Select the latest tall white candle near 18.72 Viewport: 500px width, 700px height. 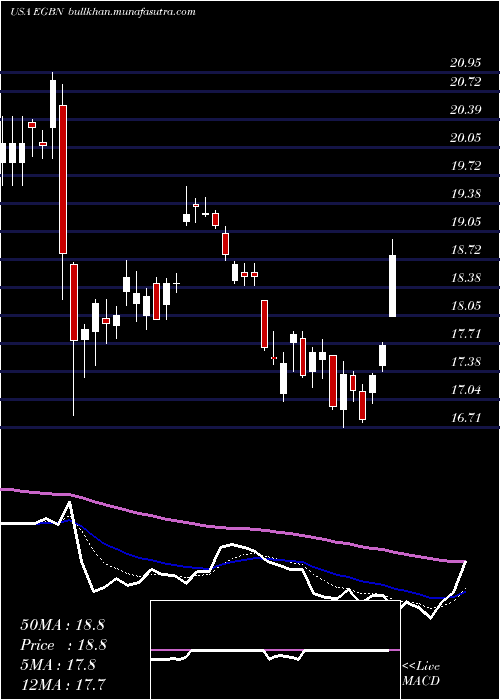[393, 286]
